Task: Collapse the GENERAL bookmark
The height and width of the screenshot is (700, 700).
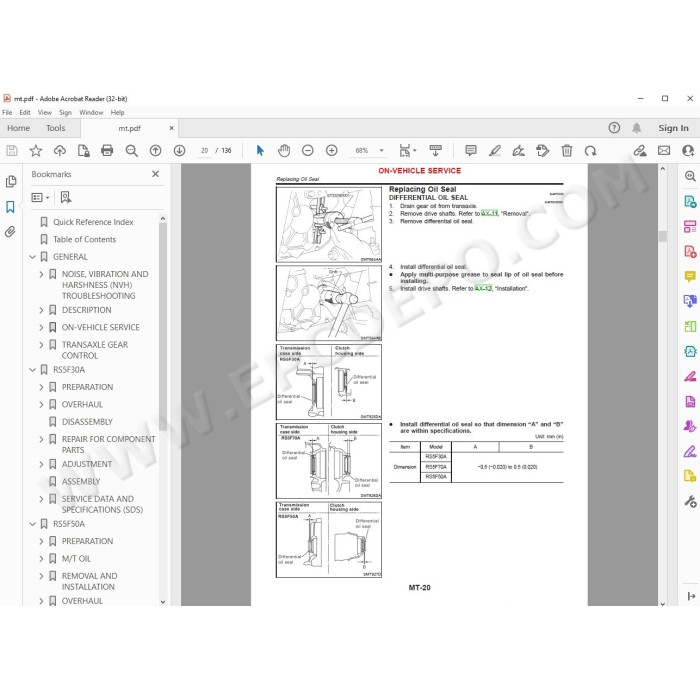Action: click(32, 257)
